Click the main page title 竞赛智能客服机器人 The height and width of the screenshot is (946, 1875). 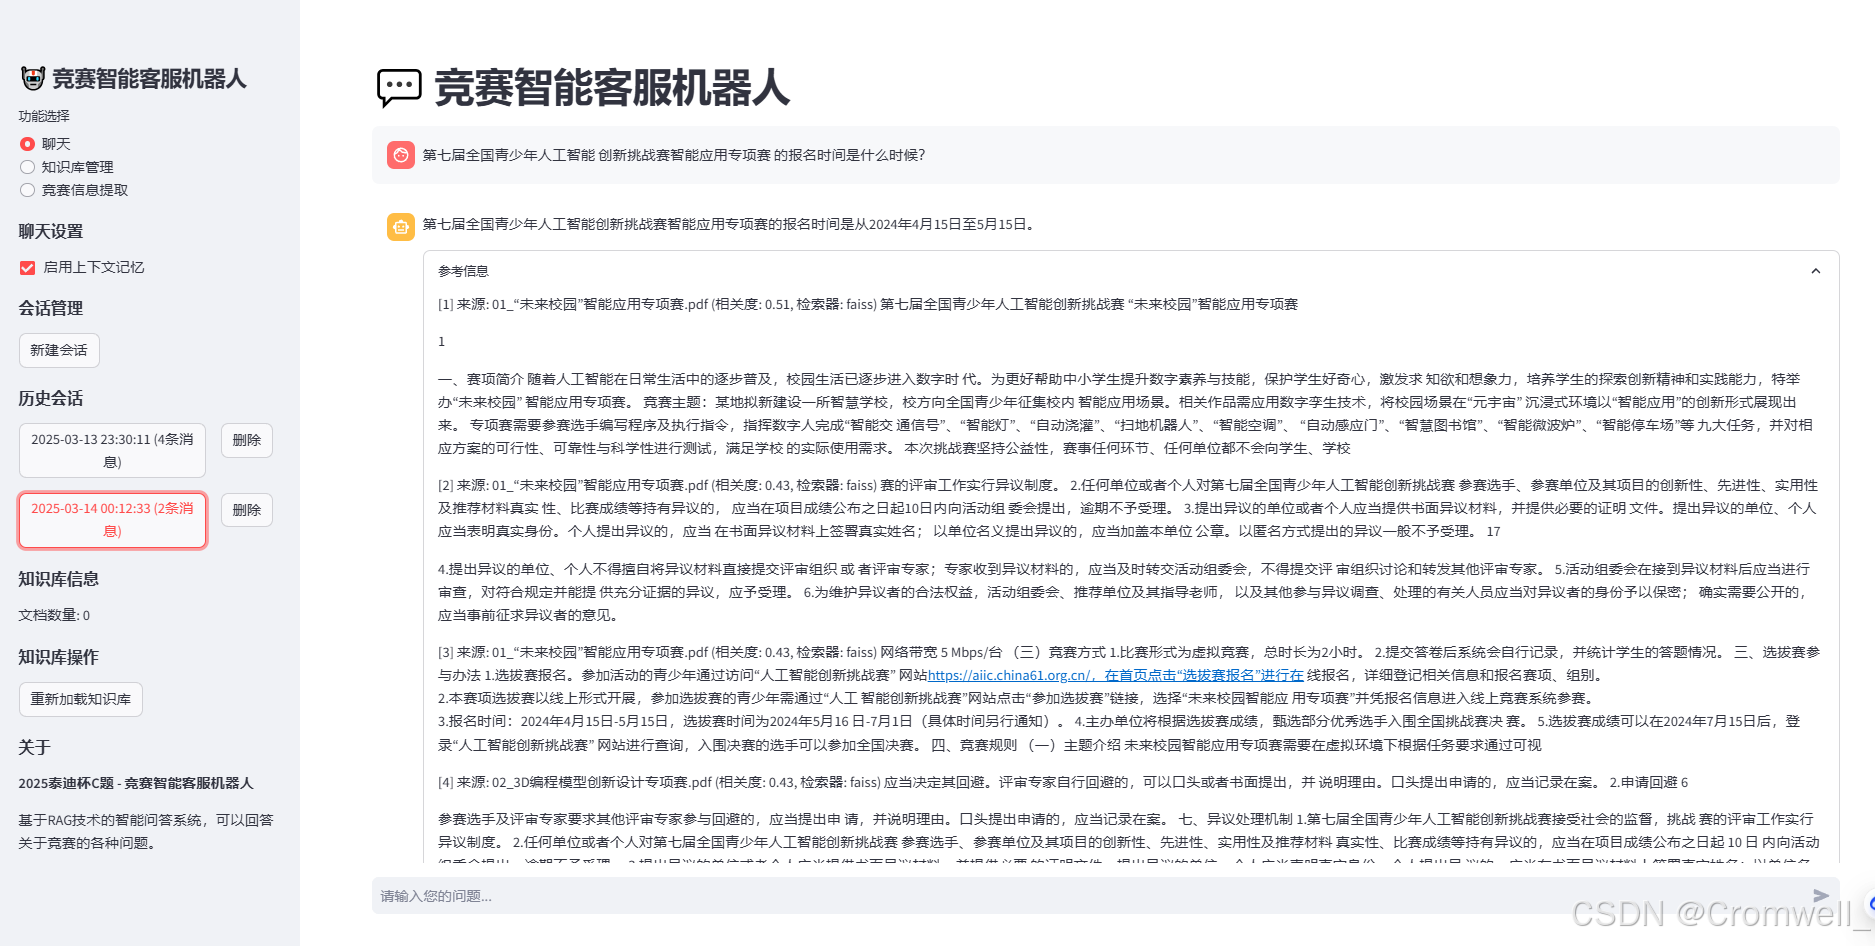click(612, 88)
